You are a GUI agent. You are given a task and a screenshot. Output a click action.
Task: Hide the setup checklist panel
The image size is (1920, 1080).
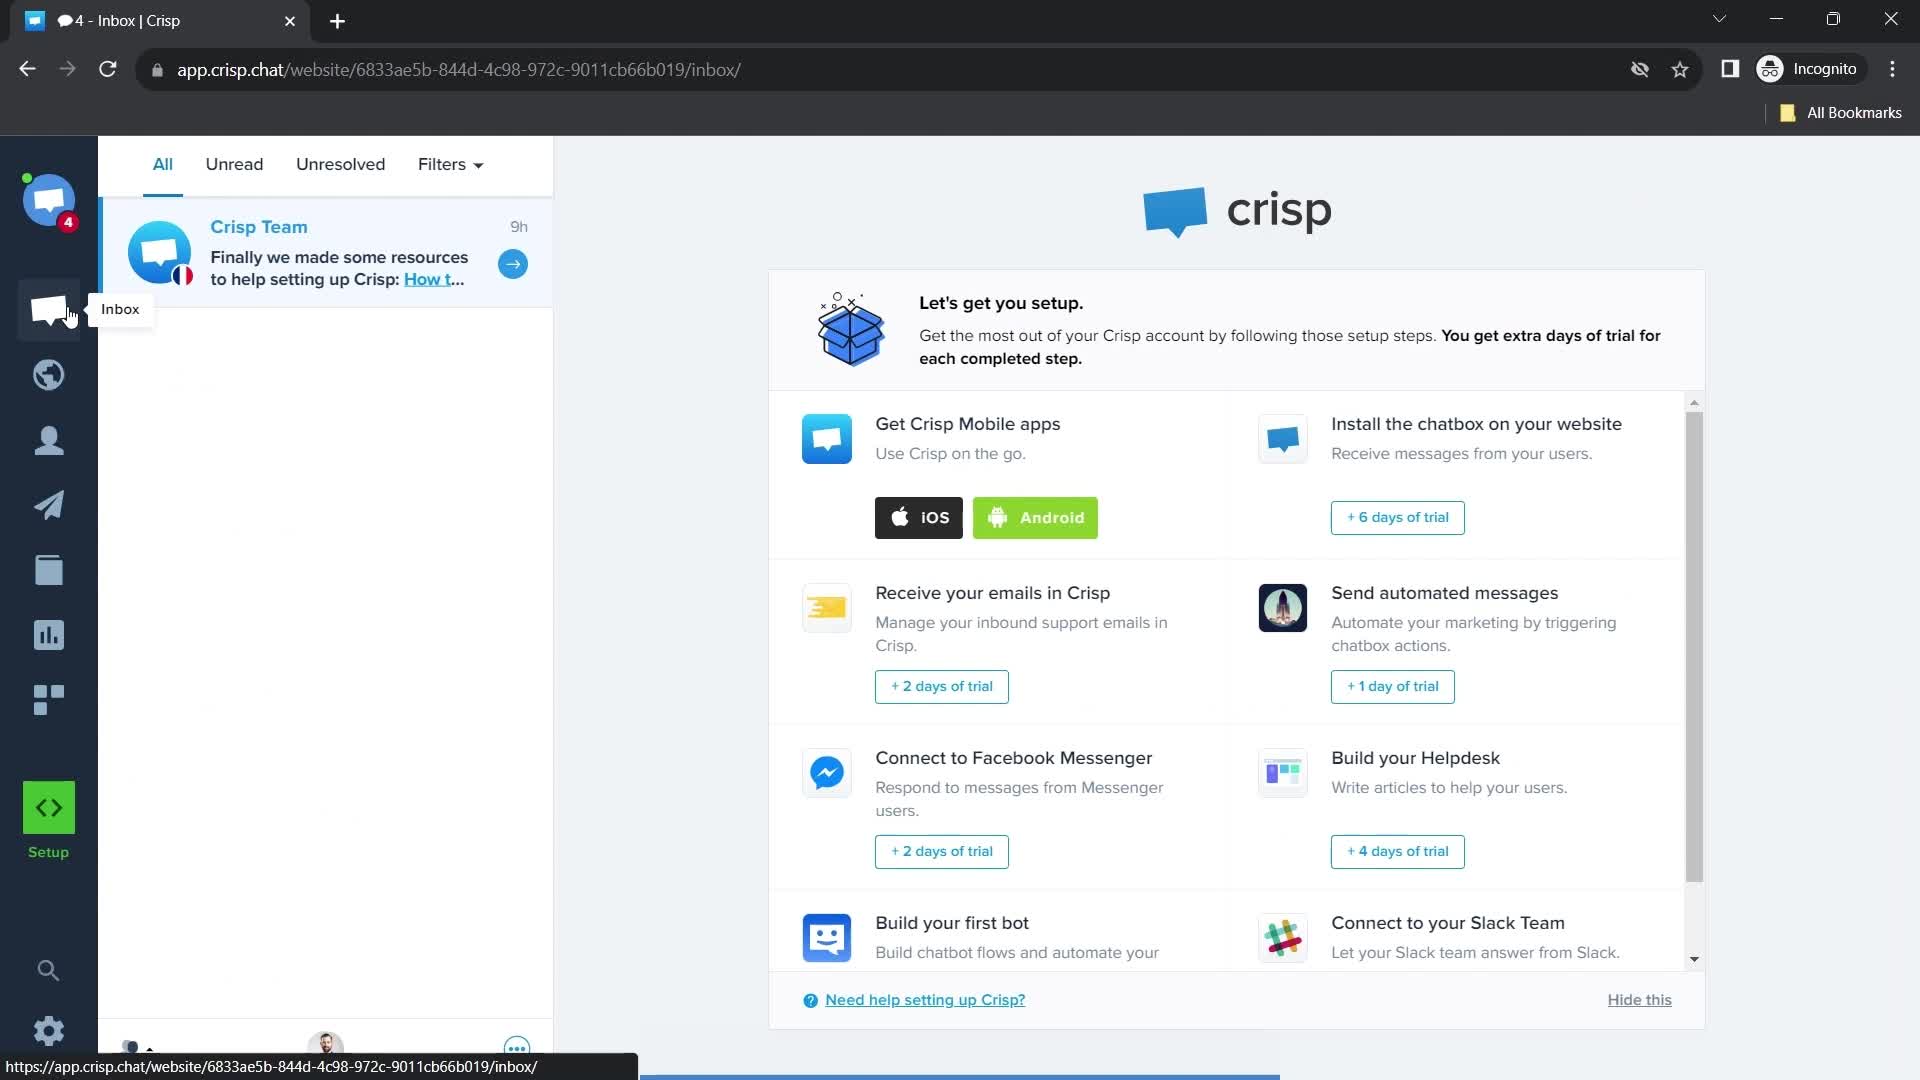1639,1000
